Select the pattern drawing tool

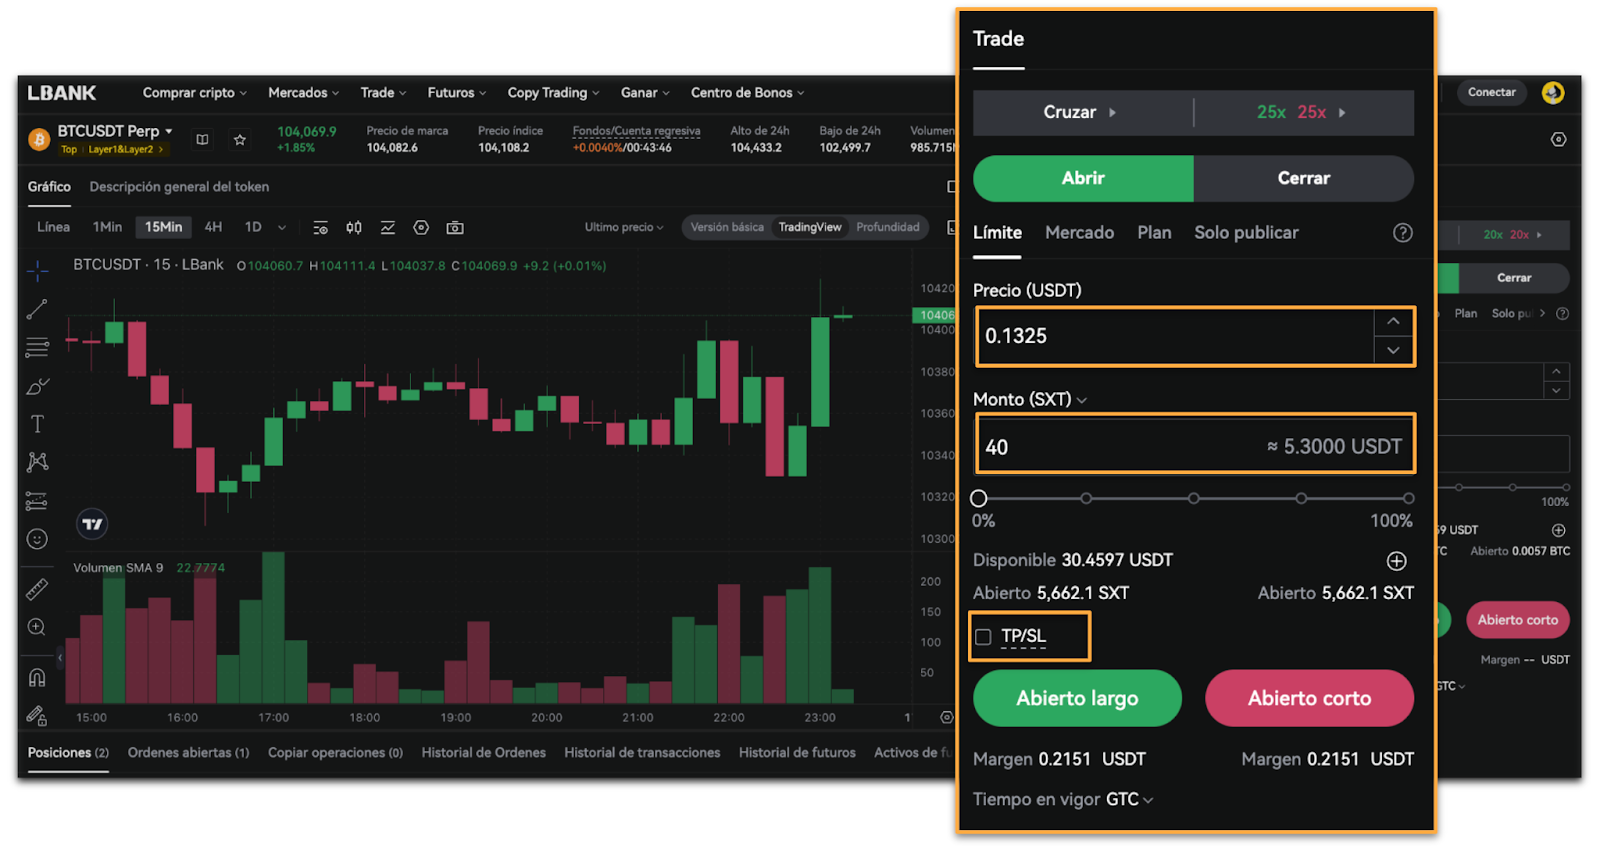pos(37,462)
